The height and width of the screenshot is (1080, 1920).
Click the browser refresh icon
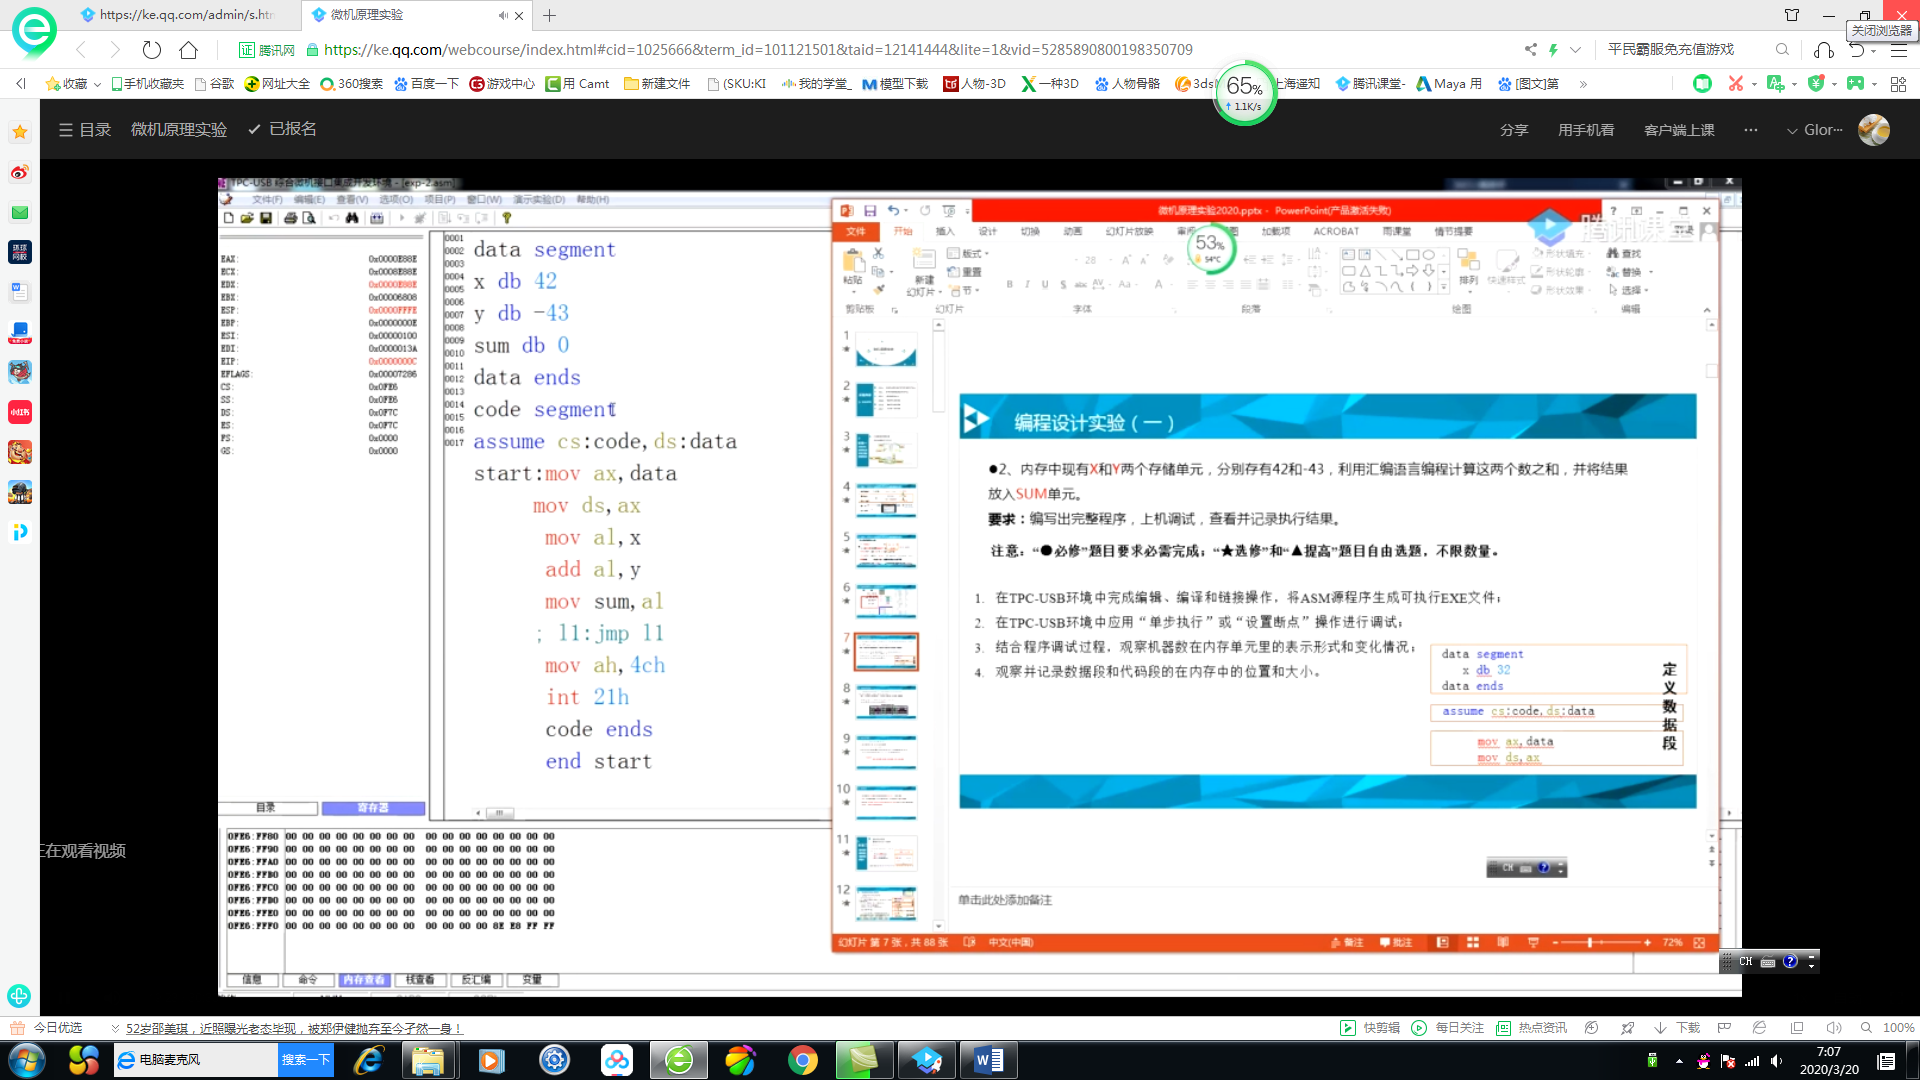(151, 50)
